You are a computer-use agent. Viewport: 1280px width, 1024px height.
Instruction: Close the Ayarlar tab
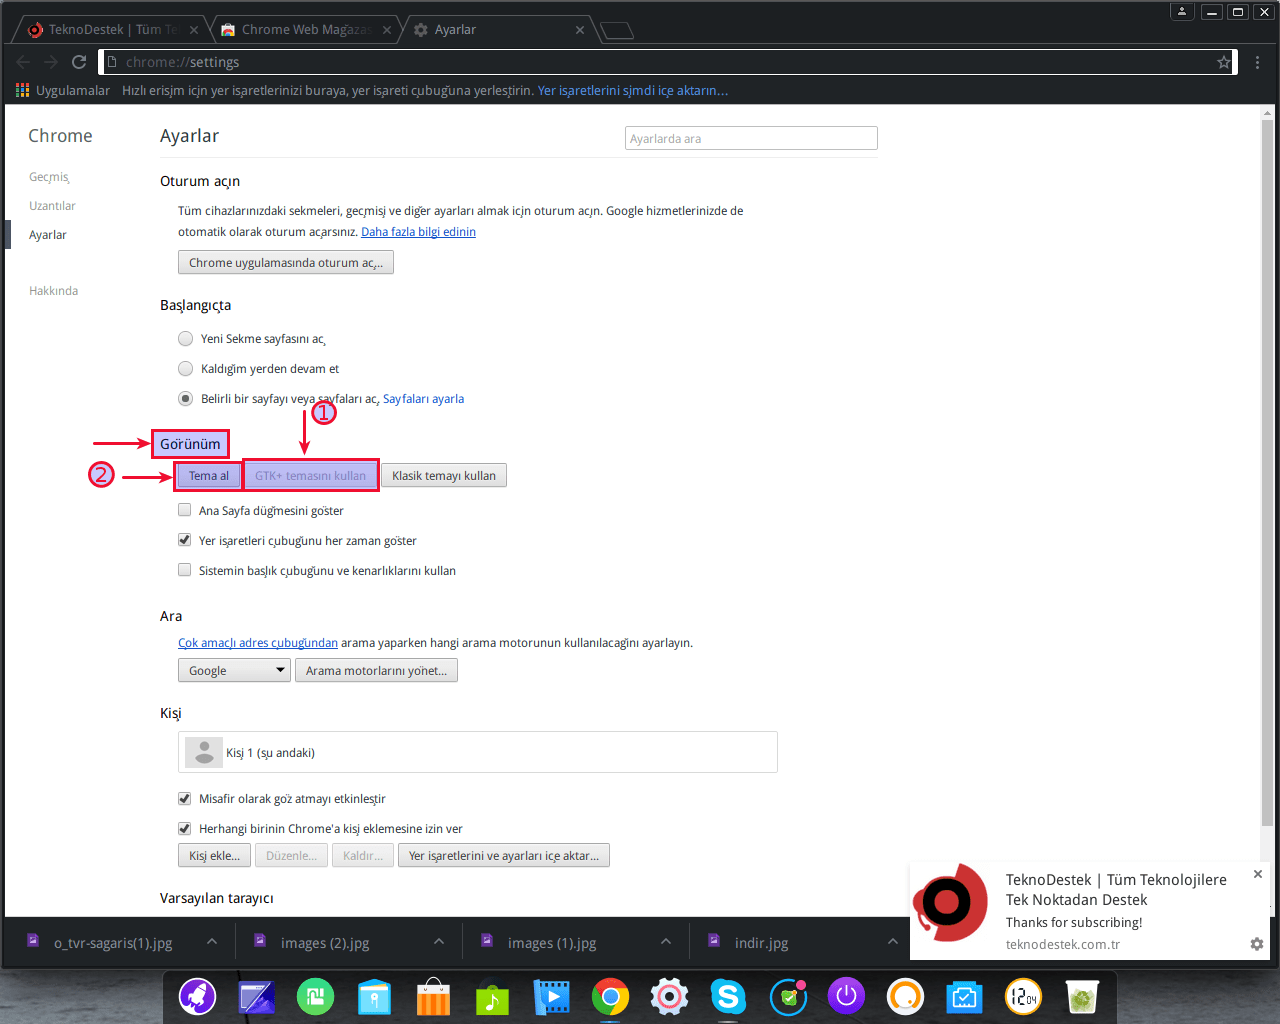coord(580,30)
